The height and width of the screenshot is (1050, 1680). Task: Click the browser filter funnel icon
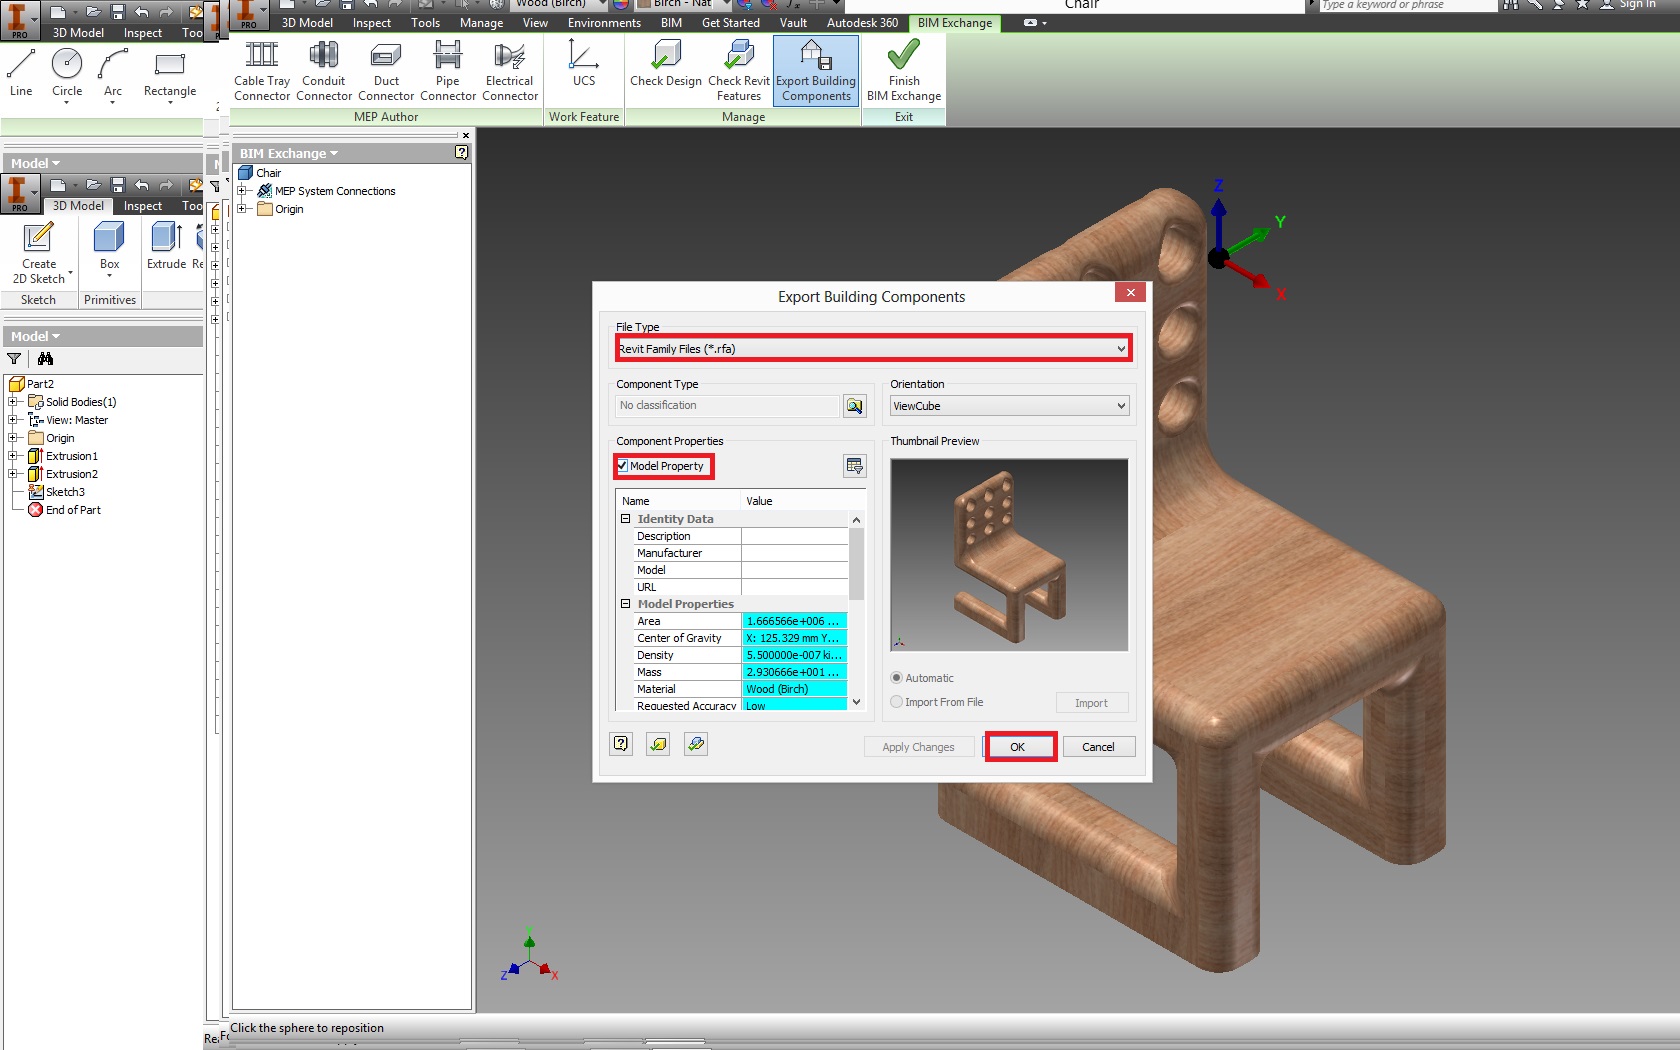14,359
